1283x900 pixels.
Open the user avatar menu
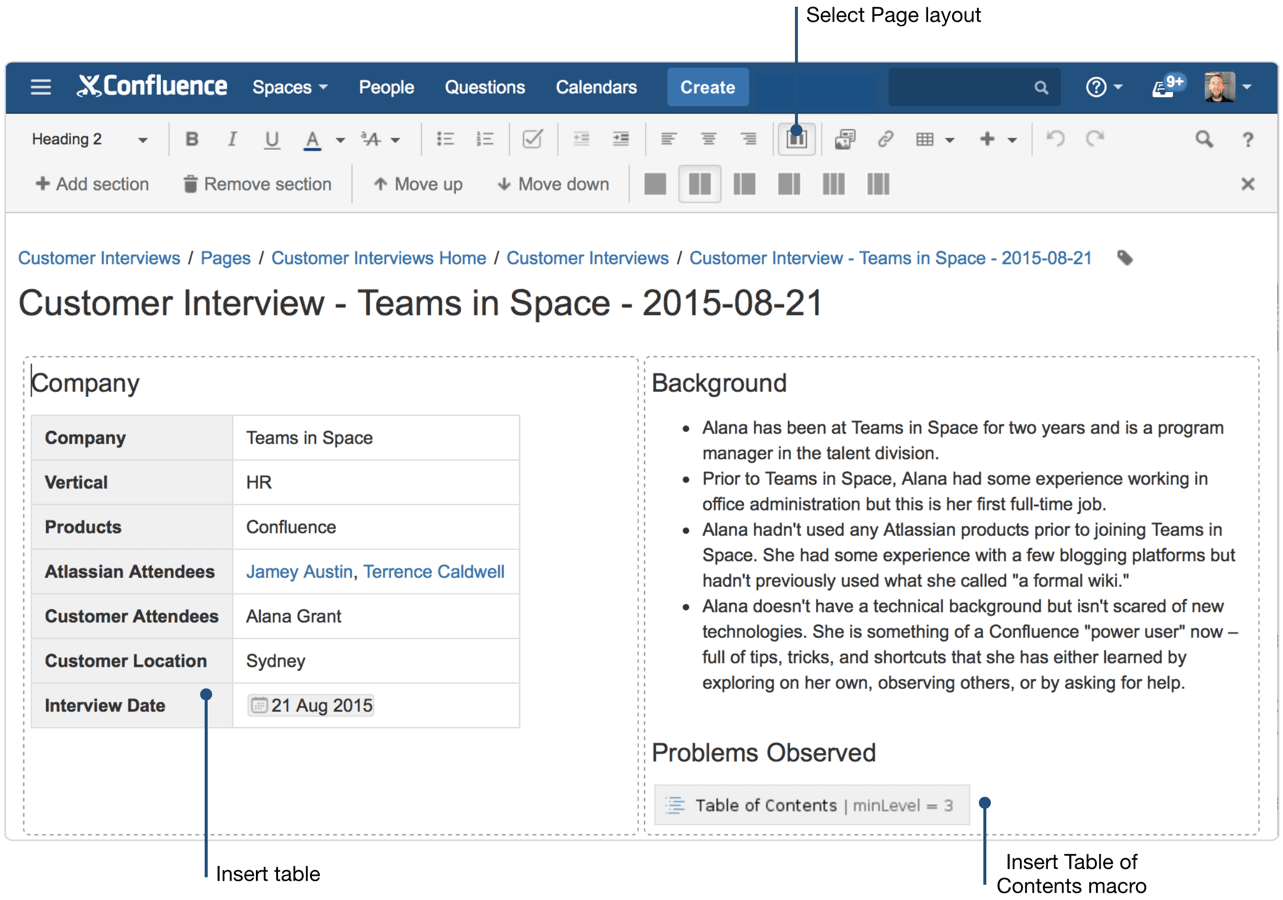click(1229, 87)
